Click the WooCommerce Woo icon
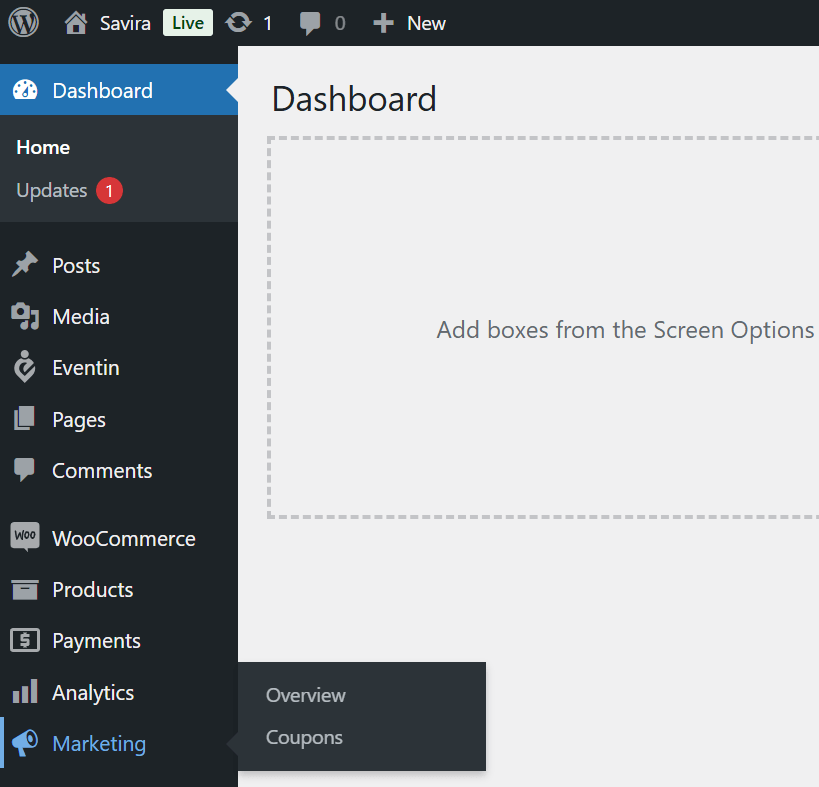819x787 pixels. [25, 537]
